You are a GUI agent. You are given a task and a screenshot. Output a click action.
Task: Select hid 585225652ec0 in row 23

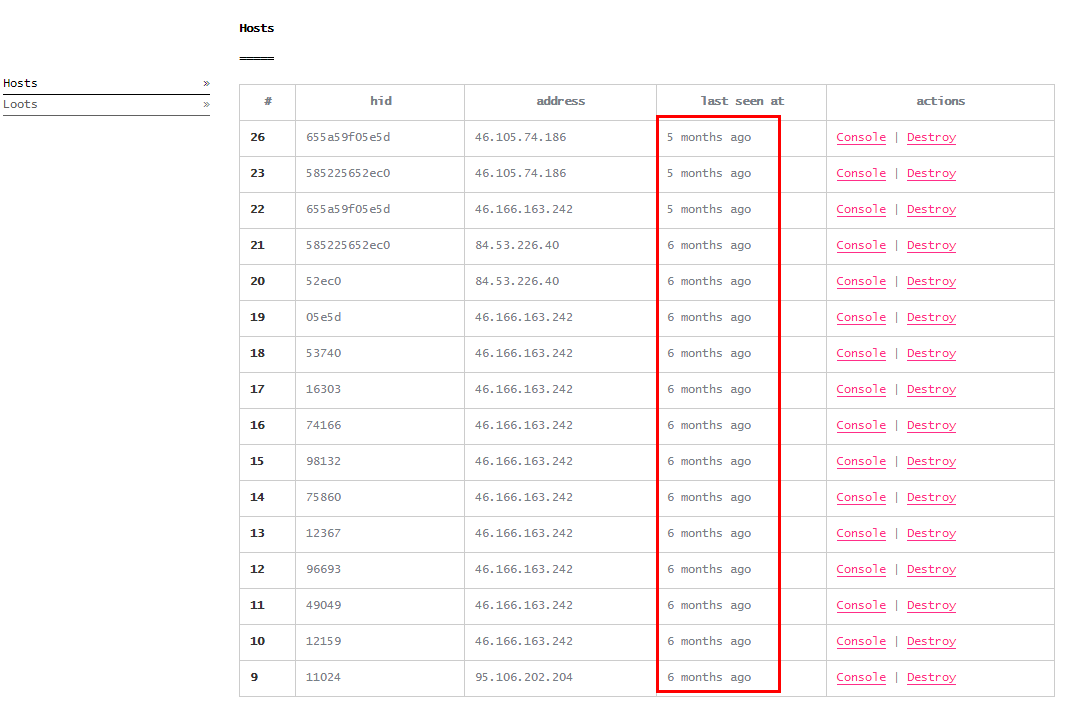tap(348, 173)
